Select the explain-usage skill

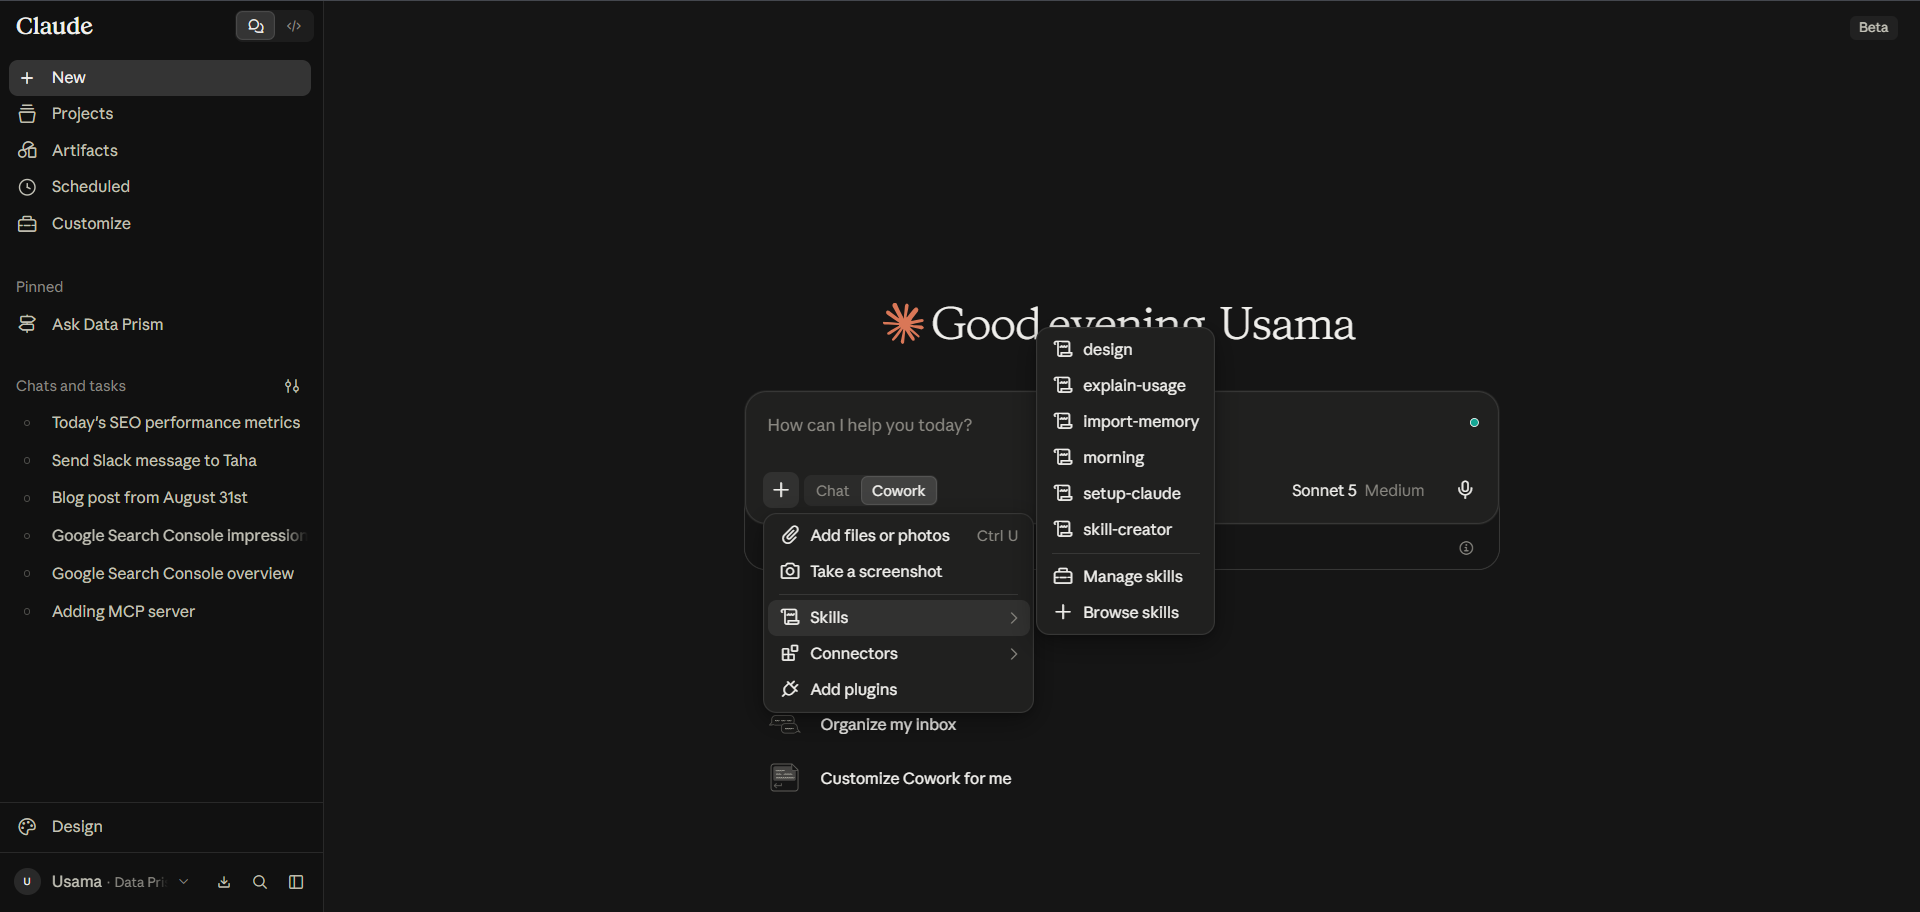coord(1125,386)
